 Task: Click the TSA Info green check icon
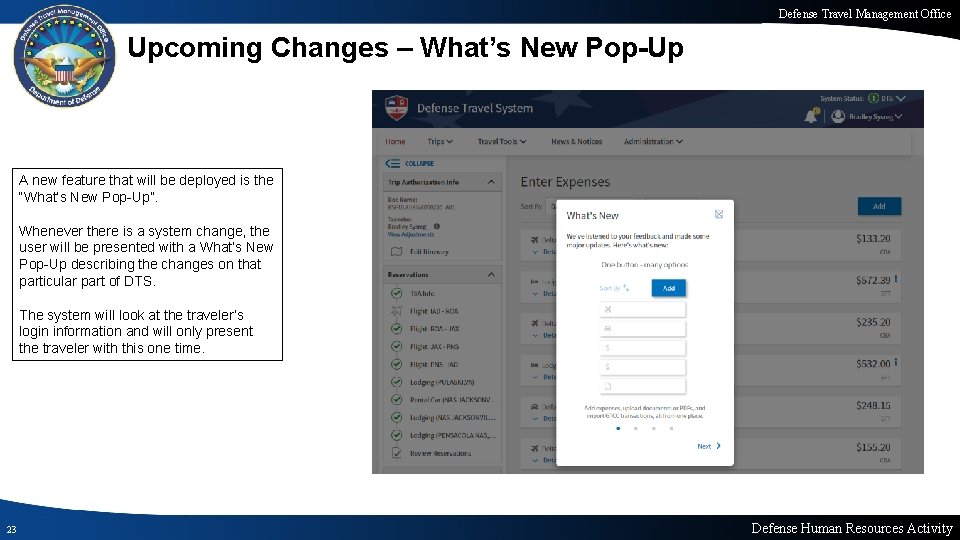(x=397, y=293)
